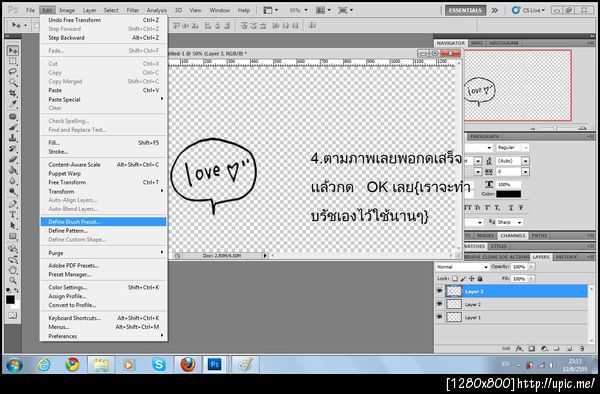Viewport: 600px width, 394px height.
Task: Click the delete layer trash icon
Action: pos(582,348)
